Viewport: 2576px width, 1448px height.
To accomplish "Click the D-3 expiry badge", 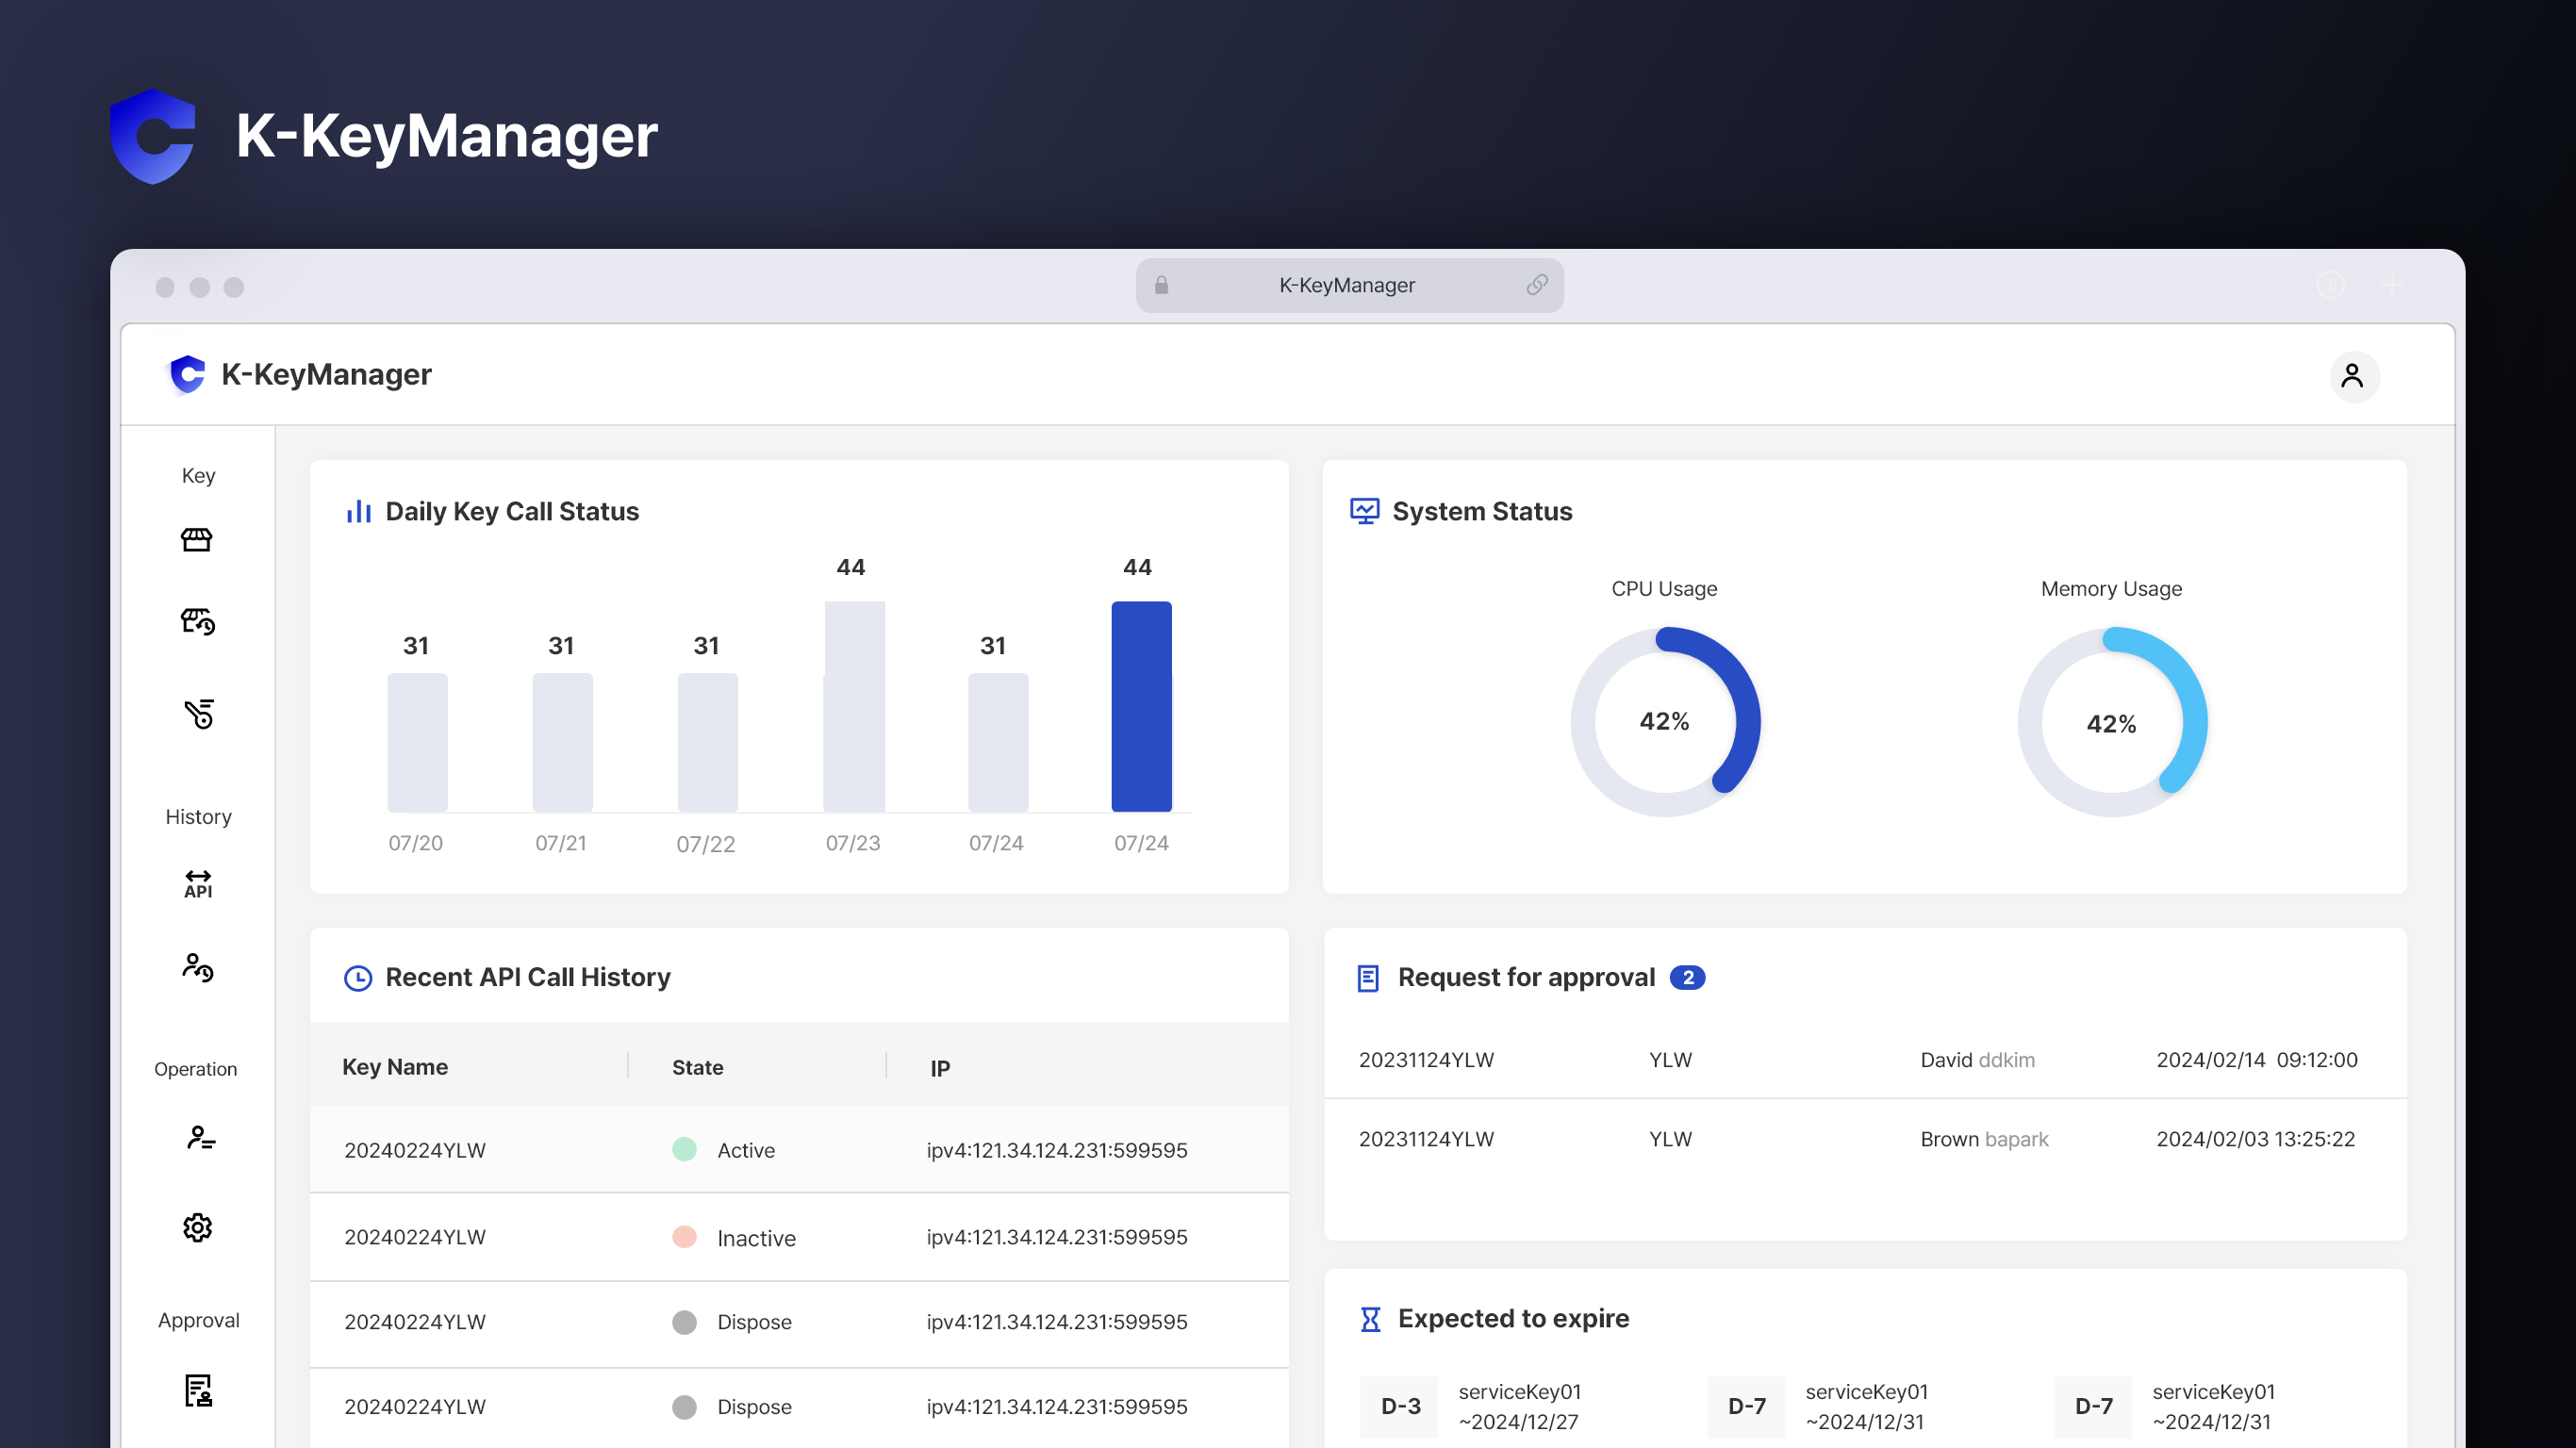I will point(1399,1406).
